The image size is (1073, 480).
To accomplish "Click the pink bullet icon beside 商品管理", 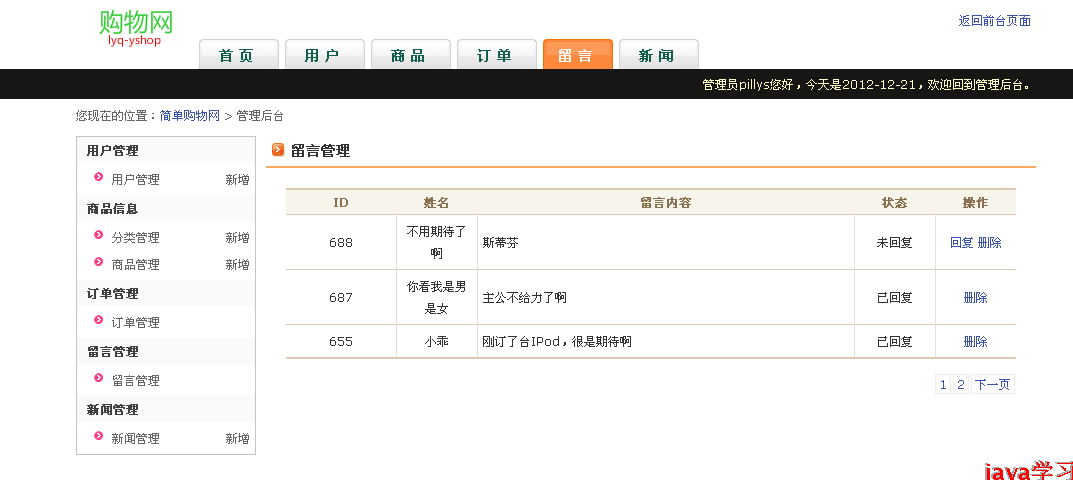I will click(x=99, y=262).
